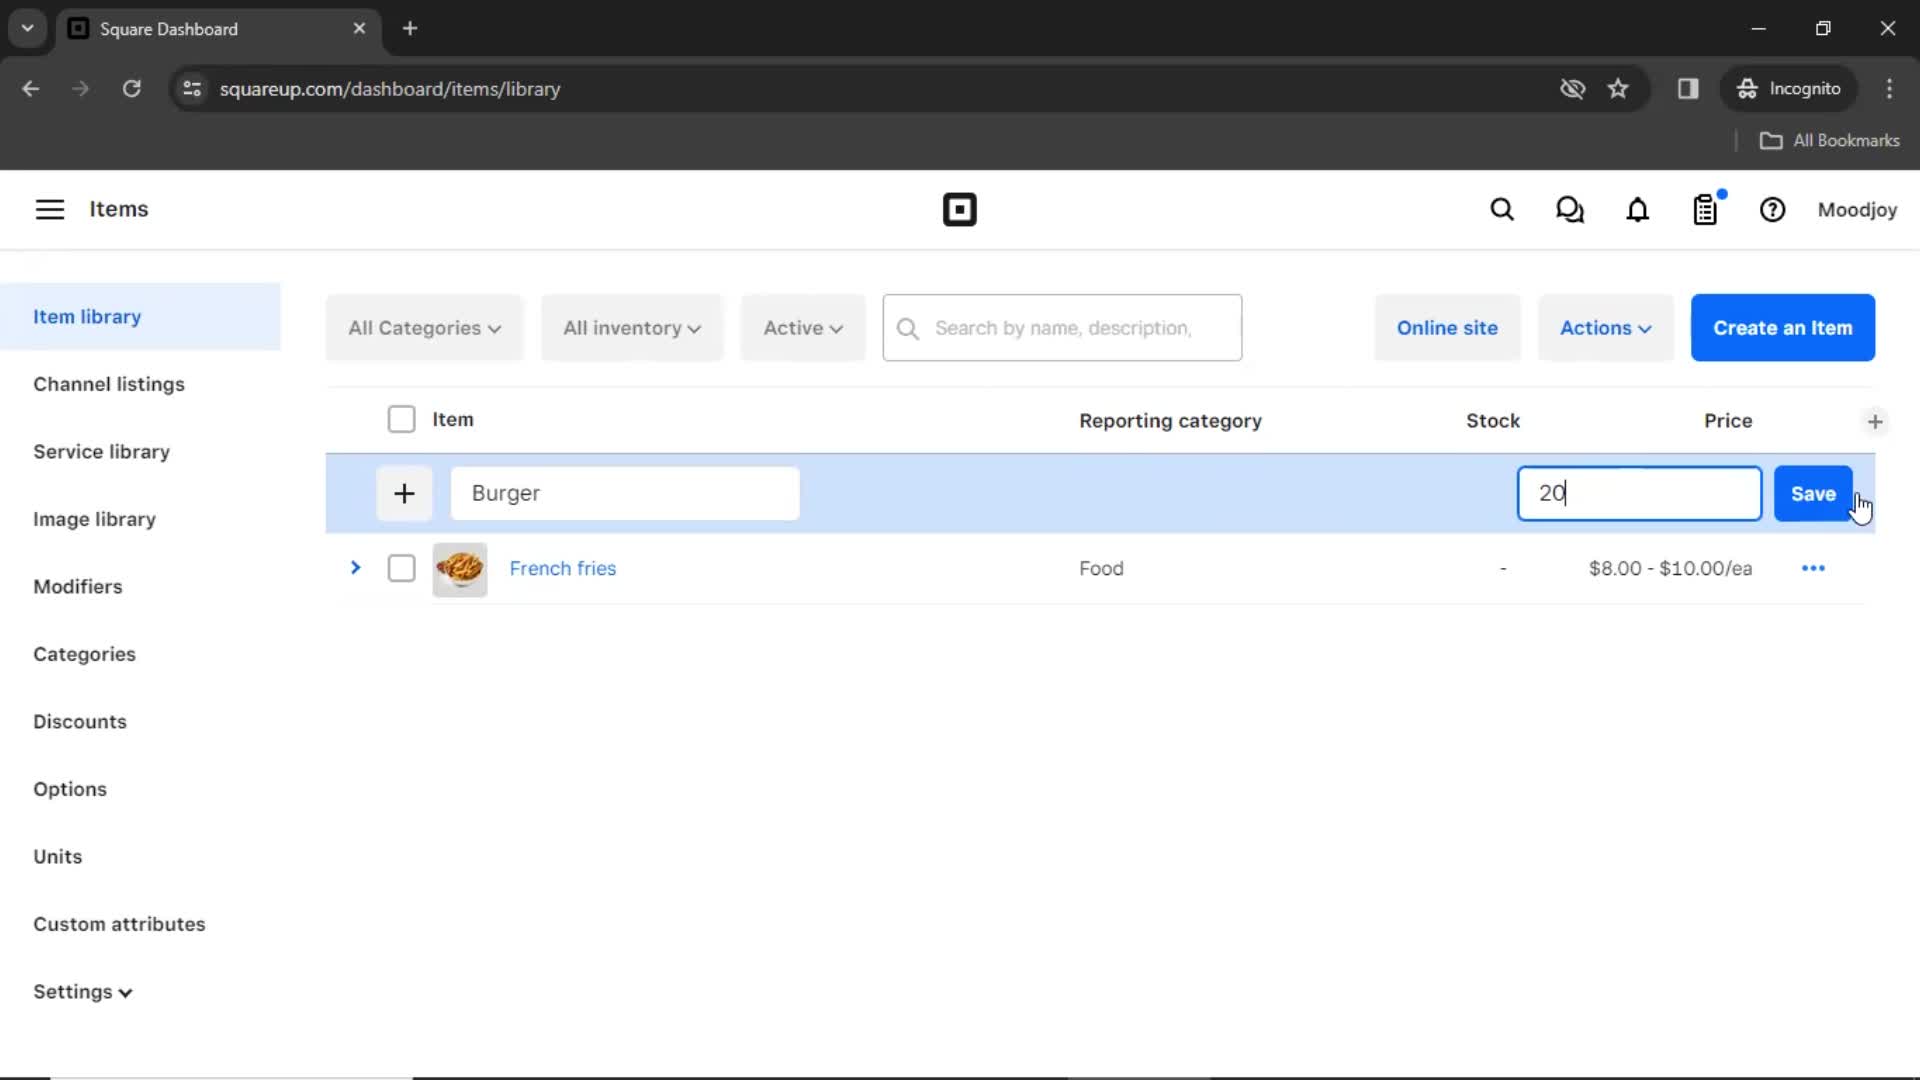Add a column with the plus icon

click(x=1875, y=421)
